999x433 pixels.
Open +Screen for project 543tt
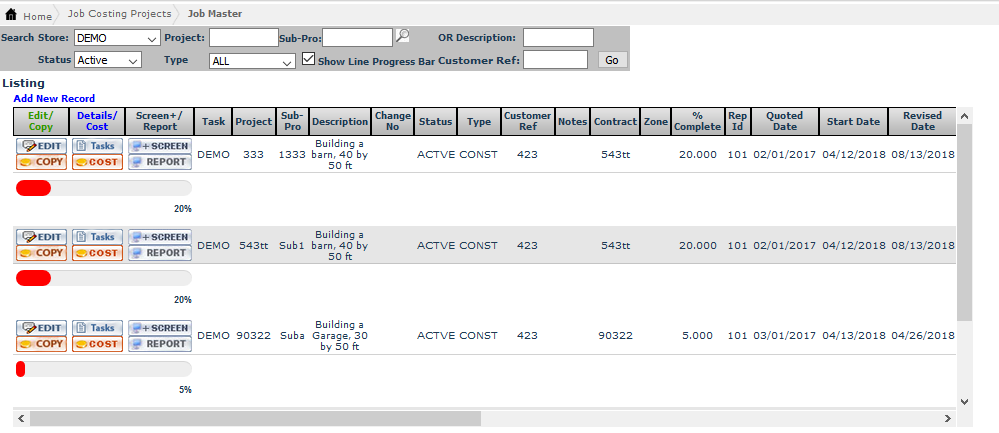coord(159,237)
